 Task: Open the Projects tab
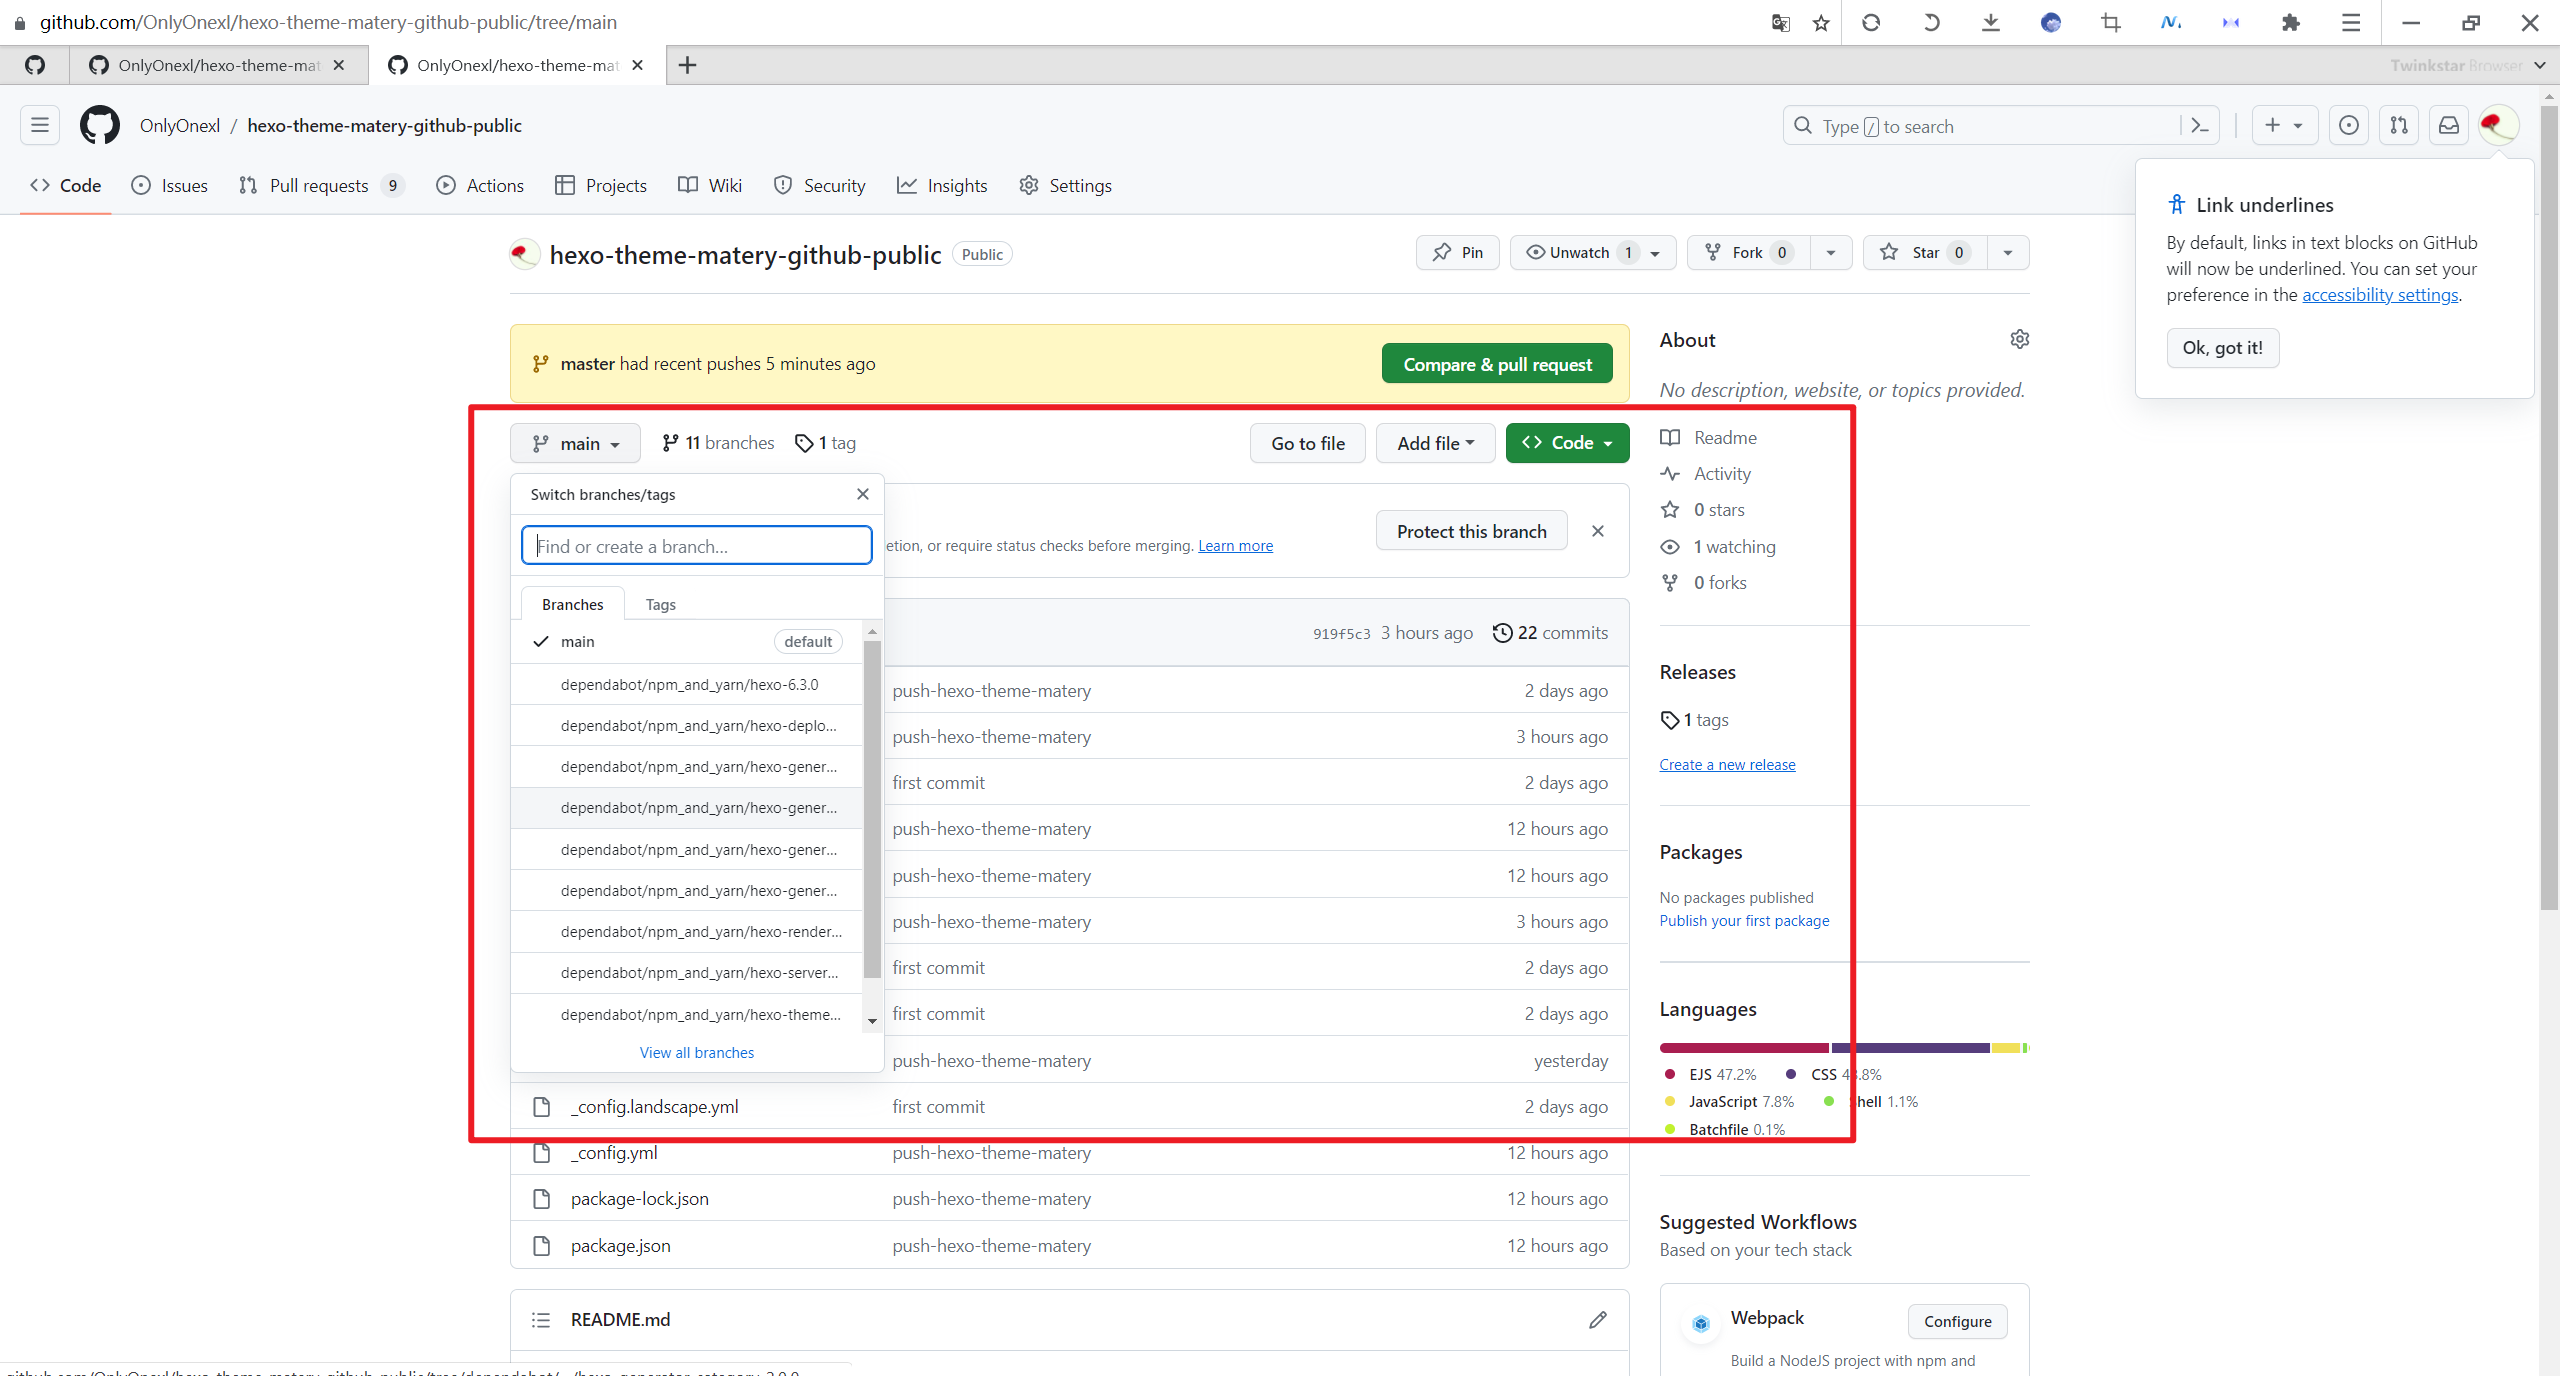tap(601, 185)
